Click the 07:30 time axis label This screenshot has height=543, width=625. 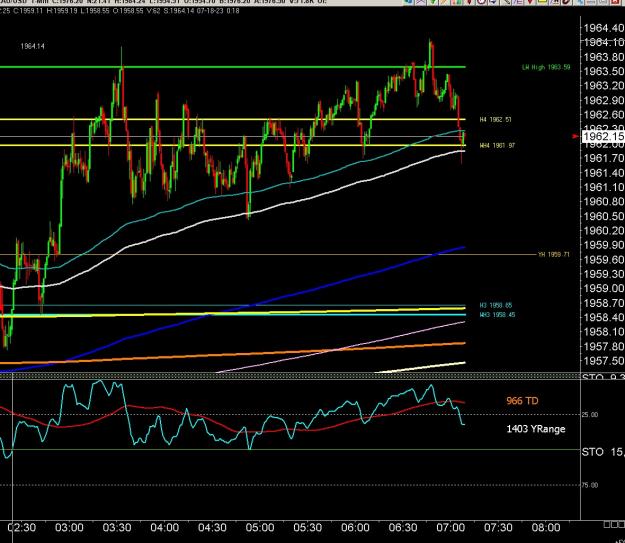click(498, 528)
